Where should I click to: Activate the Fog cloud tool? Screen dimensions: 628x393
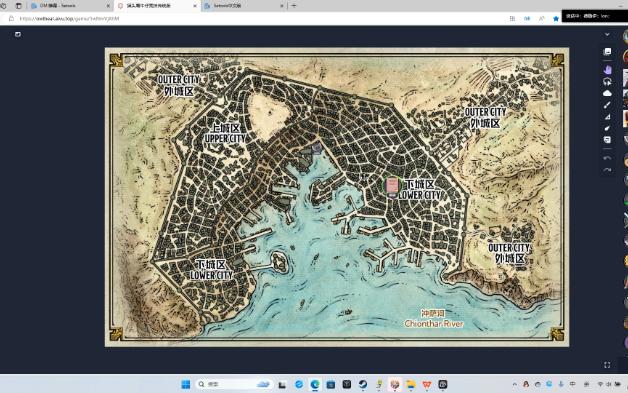point(607,93)
